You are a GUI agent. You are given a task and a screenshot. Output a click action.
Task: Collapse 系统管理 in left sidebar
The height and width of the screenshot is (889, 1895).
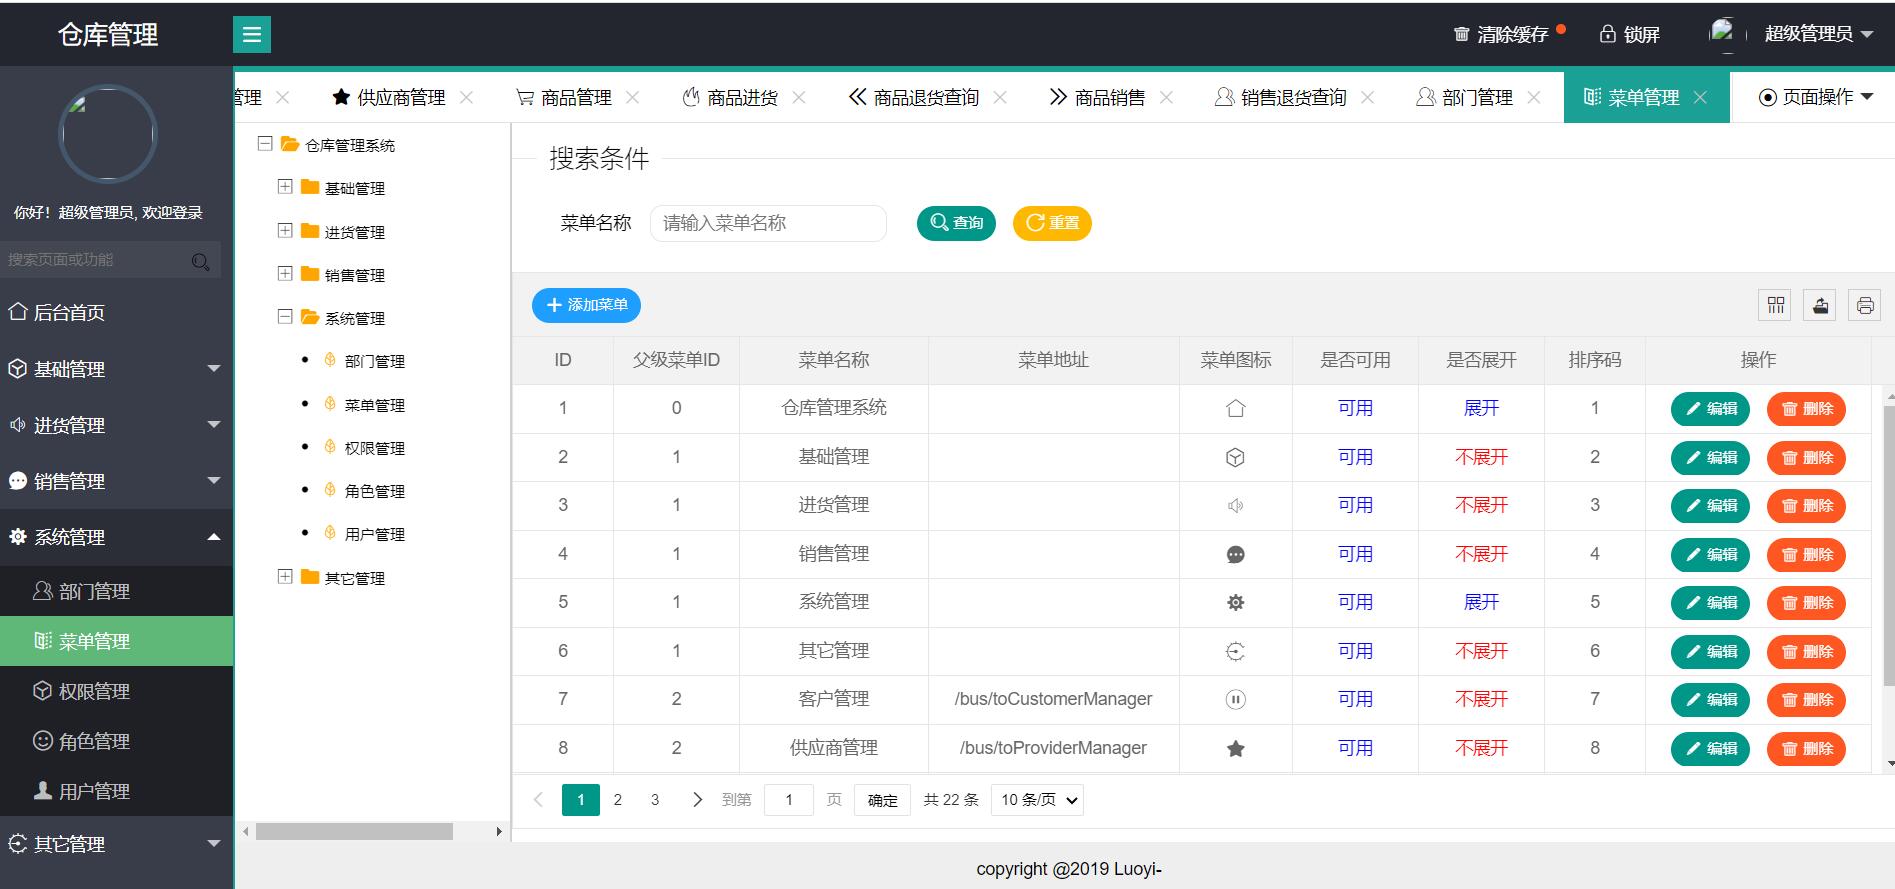point(116,537)
